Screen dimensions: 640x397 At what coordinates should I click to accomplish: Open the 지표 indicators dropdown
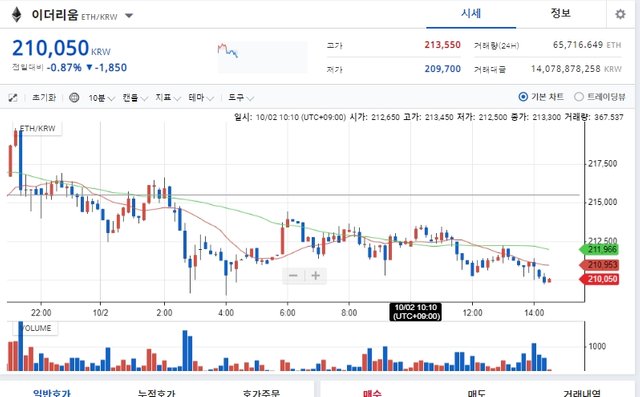pos(168,98)
